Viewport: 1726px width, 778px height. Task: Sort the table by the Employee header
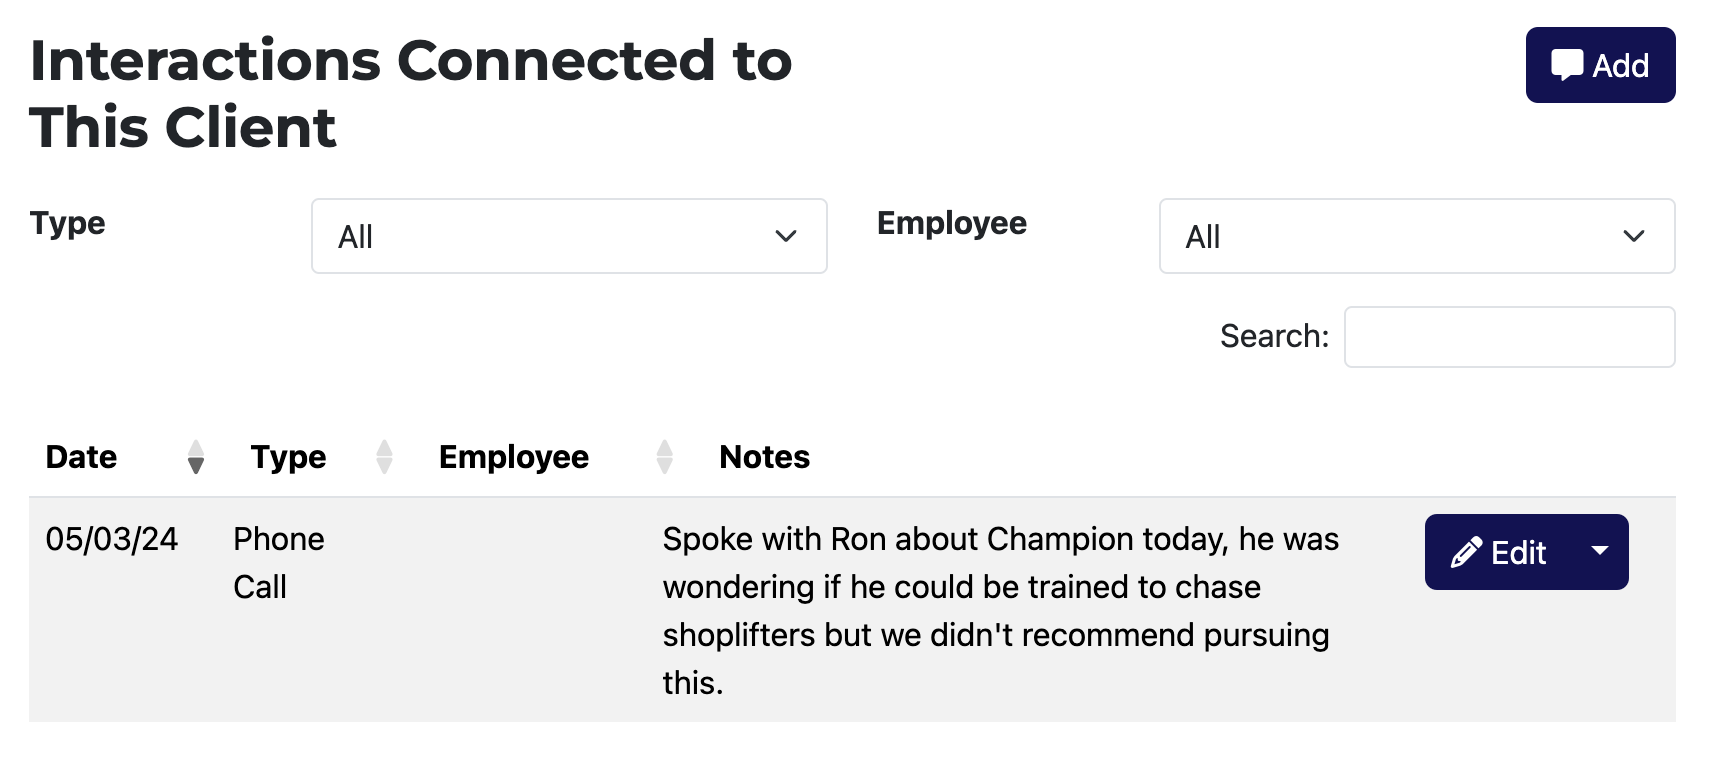coord(514,457)
